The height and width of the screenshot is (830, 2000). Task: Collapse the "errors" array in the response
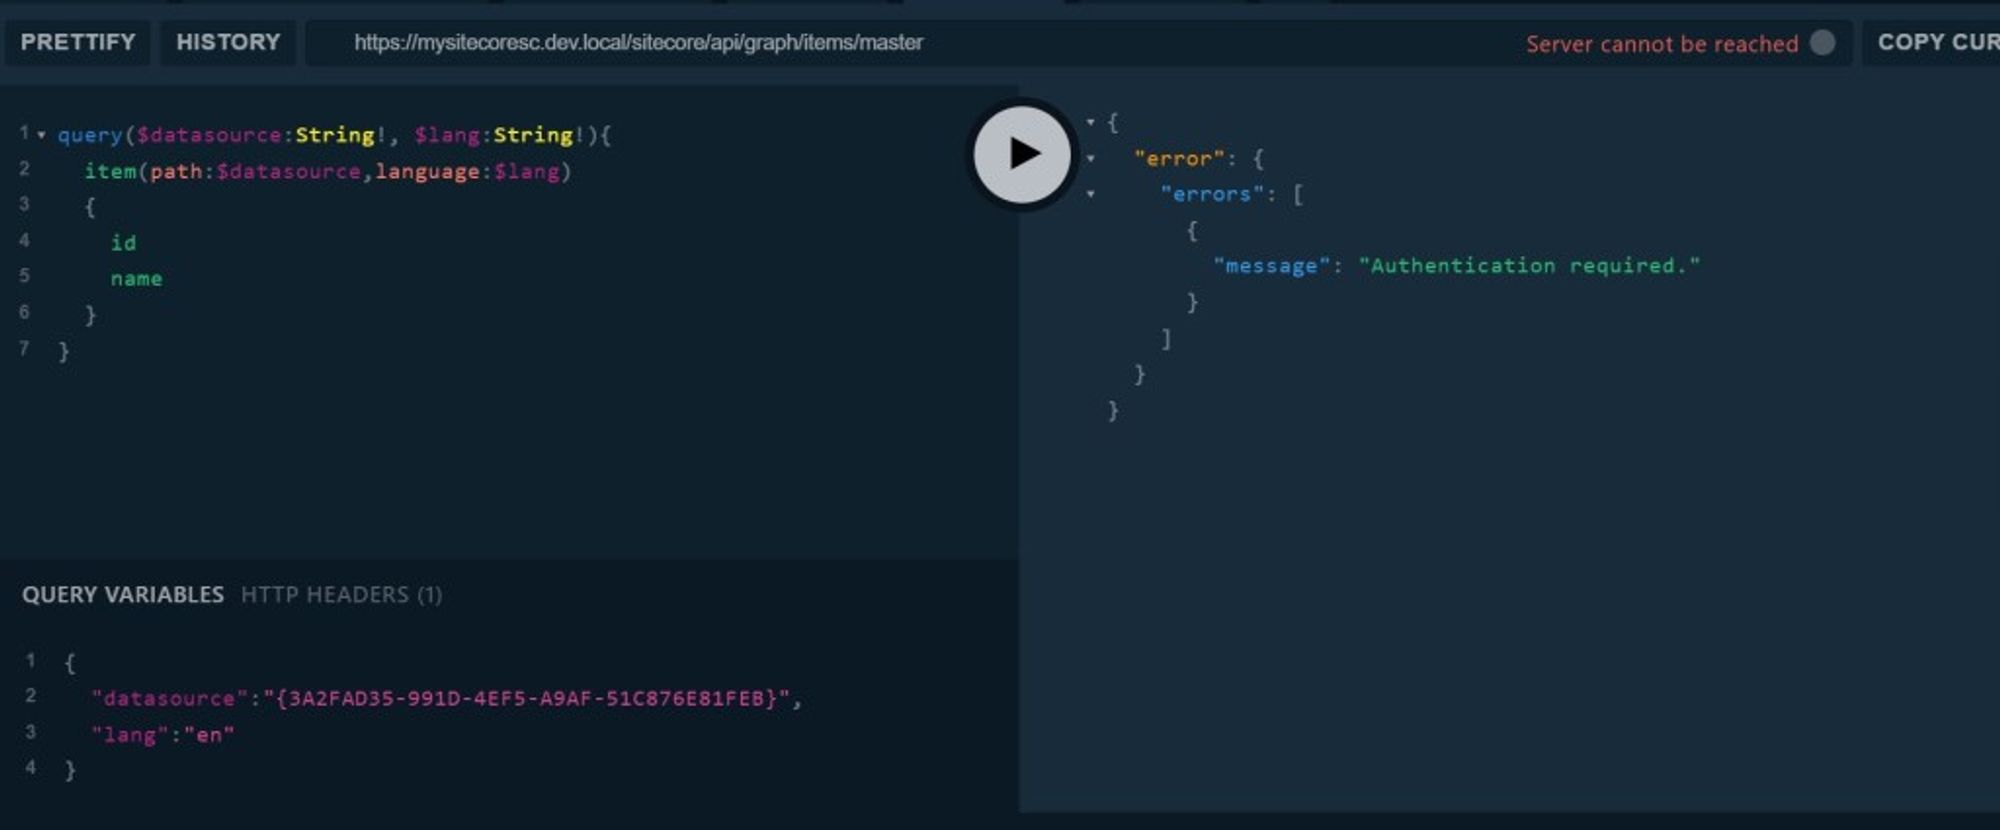tap(1090, 194)
